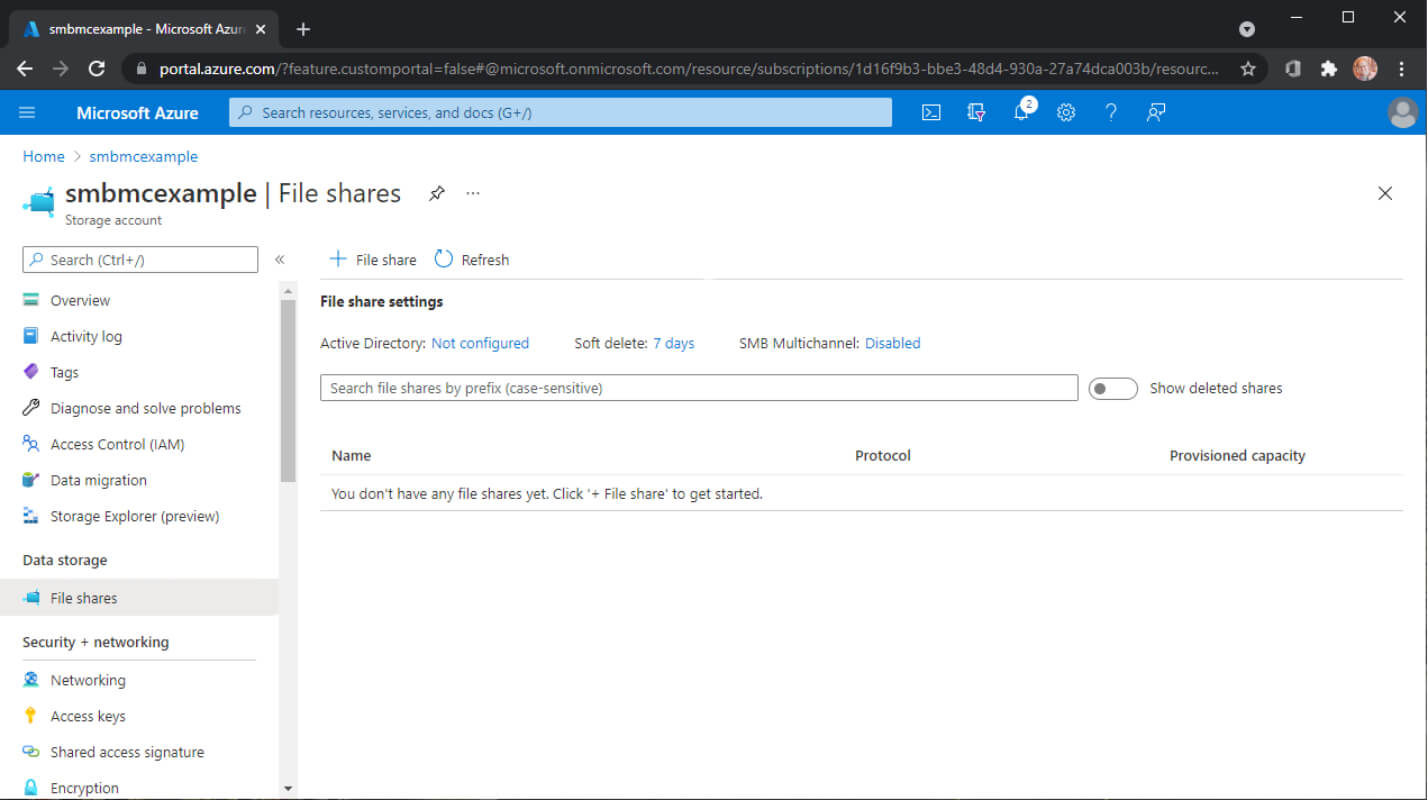Select File shares in Data storage
The height and width of the screenshot is (800, 1428).
coord(139,598)
